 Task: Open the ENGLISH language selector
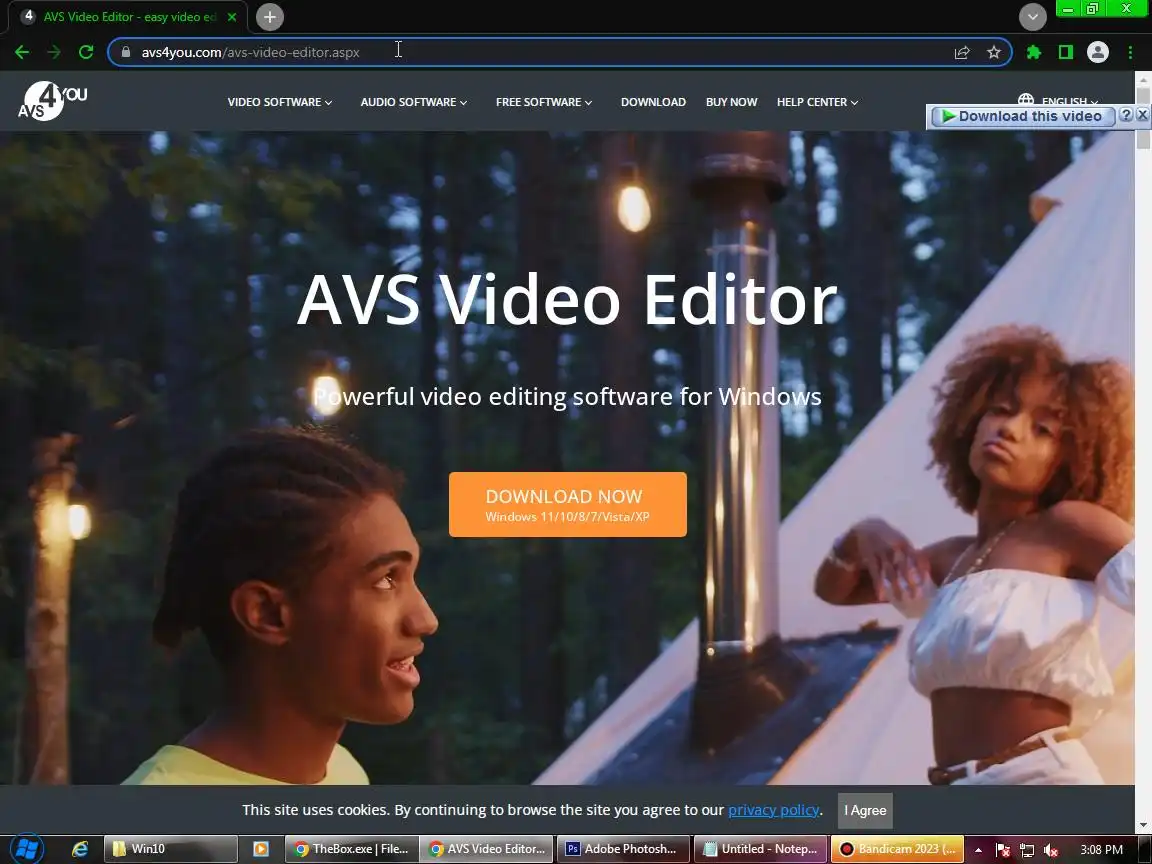tap(1058, 100)
